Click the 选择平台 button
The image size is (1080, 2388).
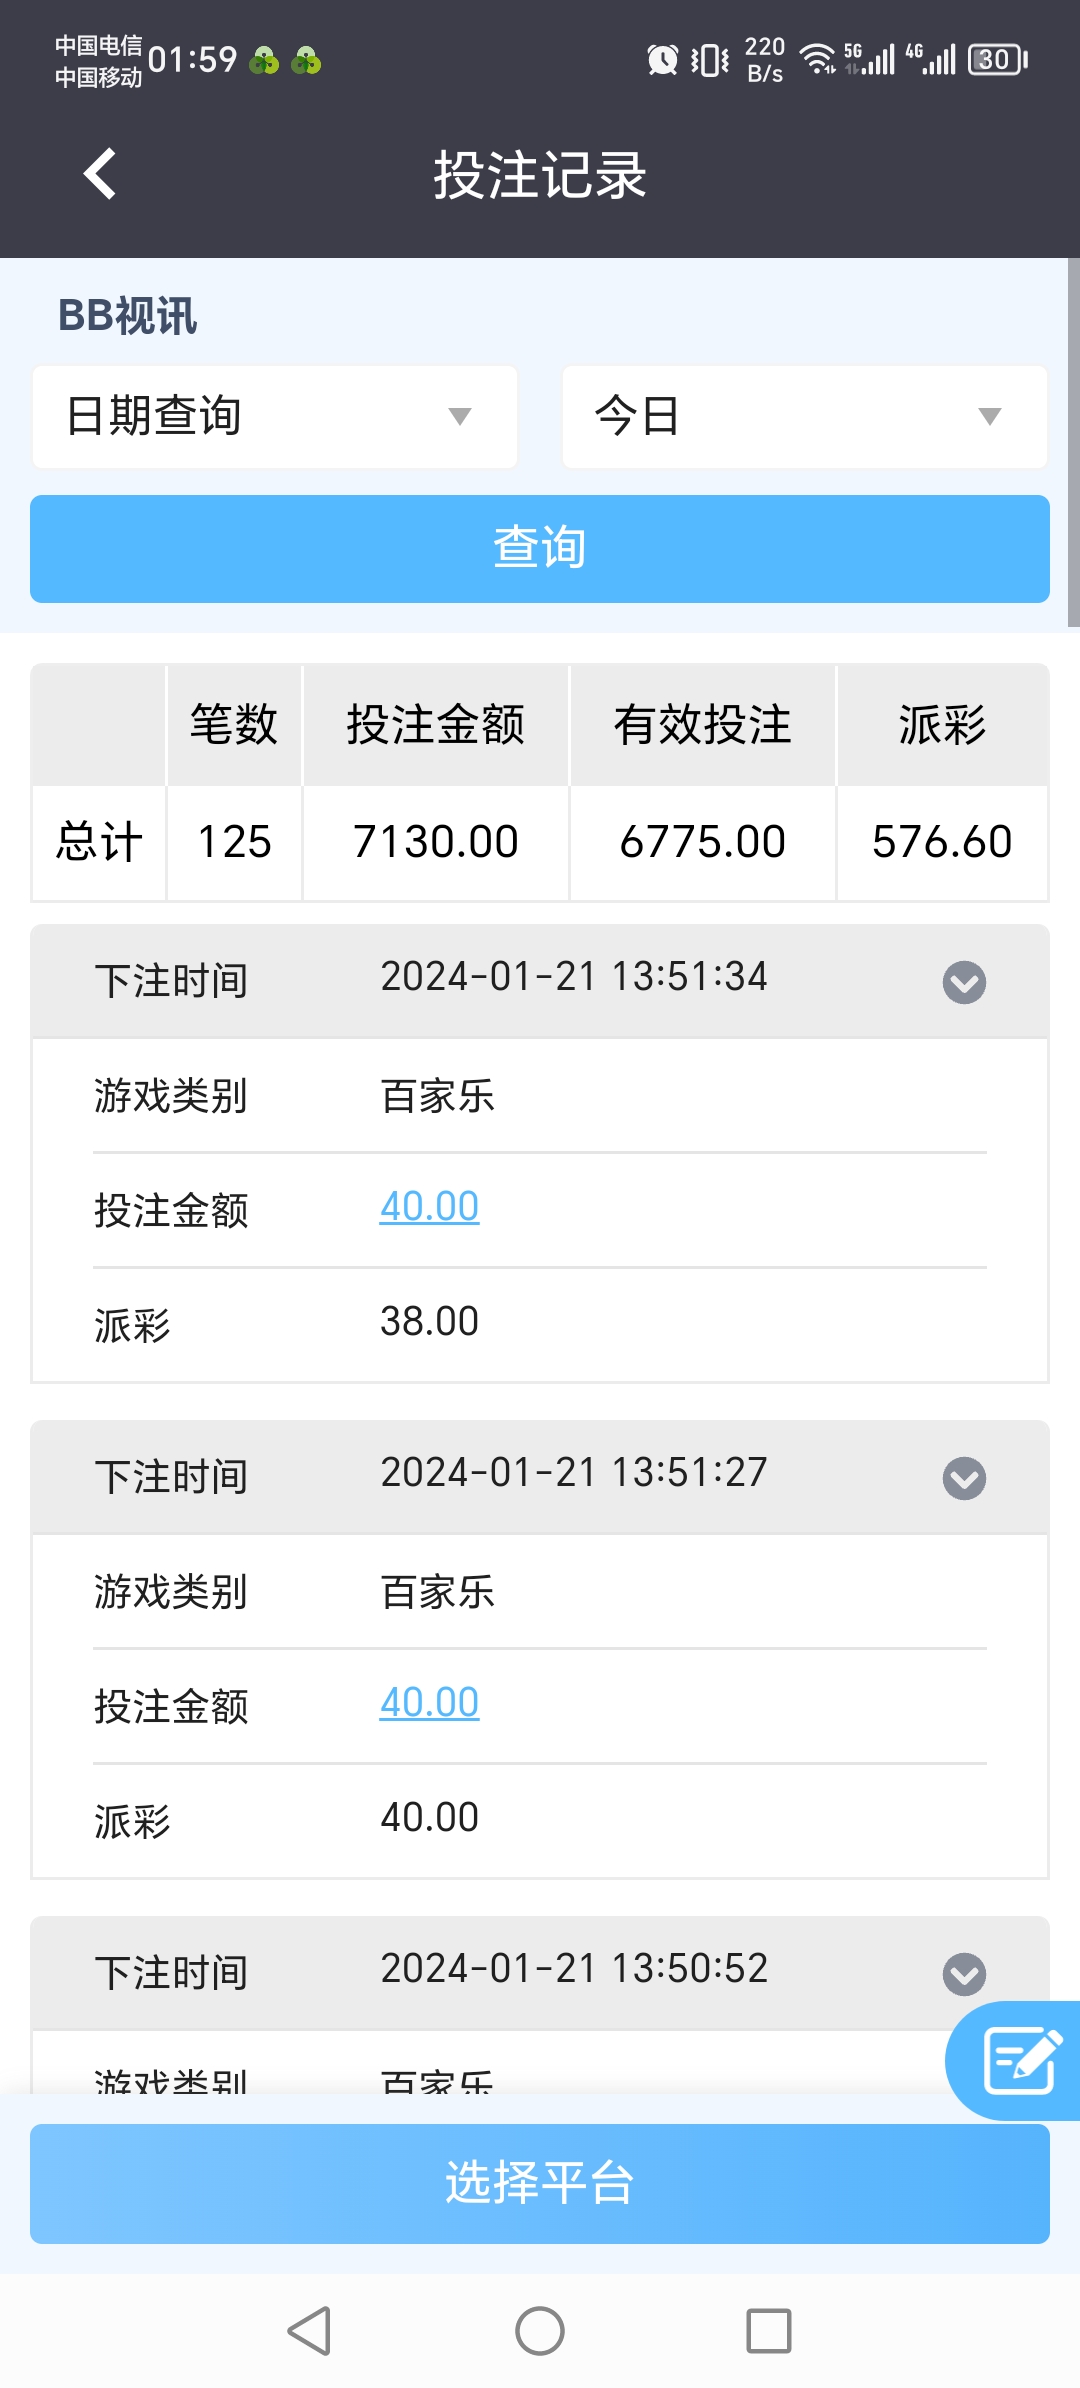tap(540, 2184)
